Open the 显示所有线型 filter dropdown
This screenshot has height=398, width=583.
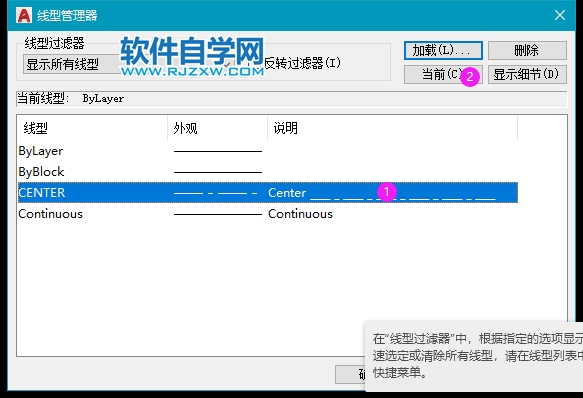[x=128, y=64]
